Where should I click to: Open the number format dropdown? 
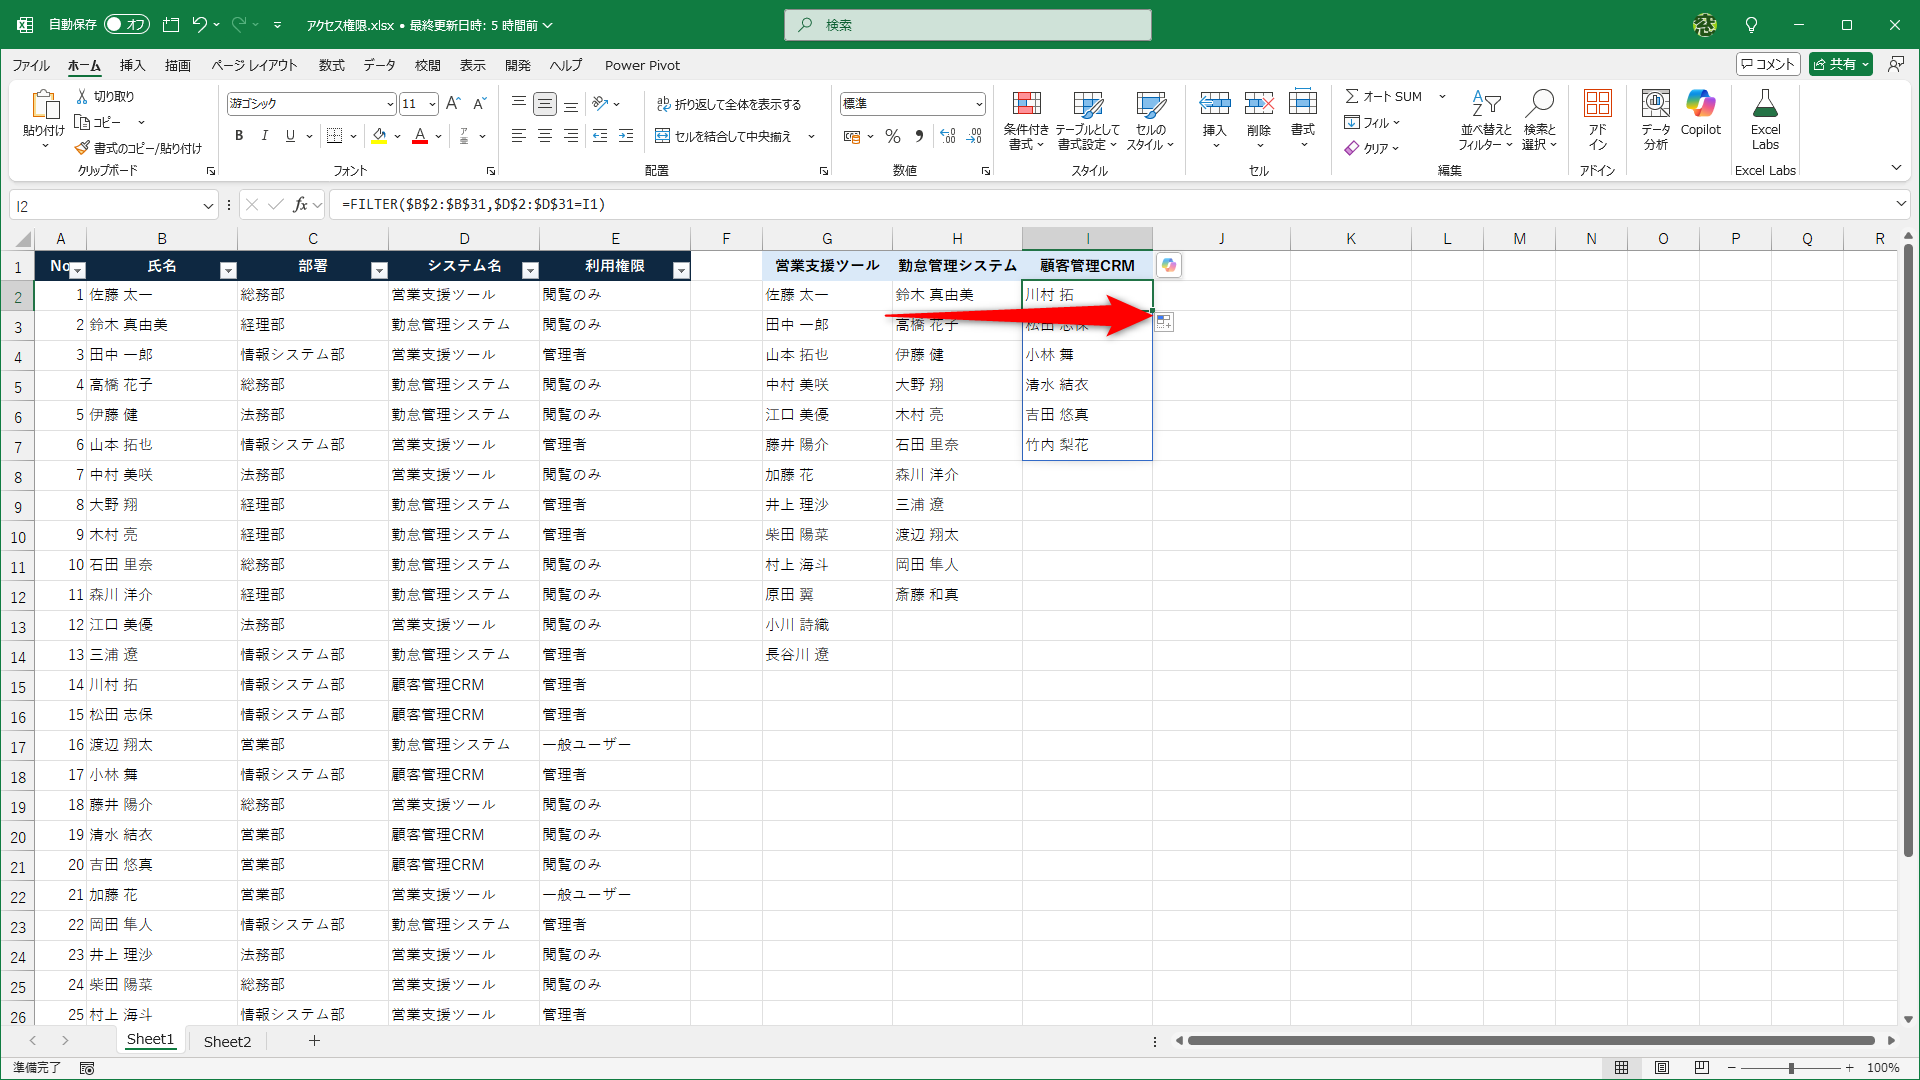[978, 104]
